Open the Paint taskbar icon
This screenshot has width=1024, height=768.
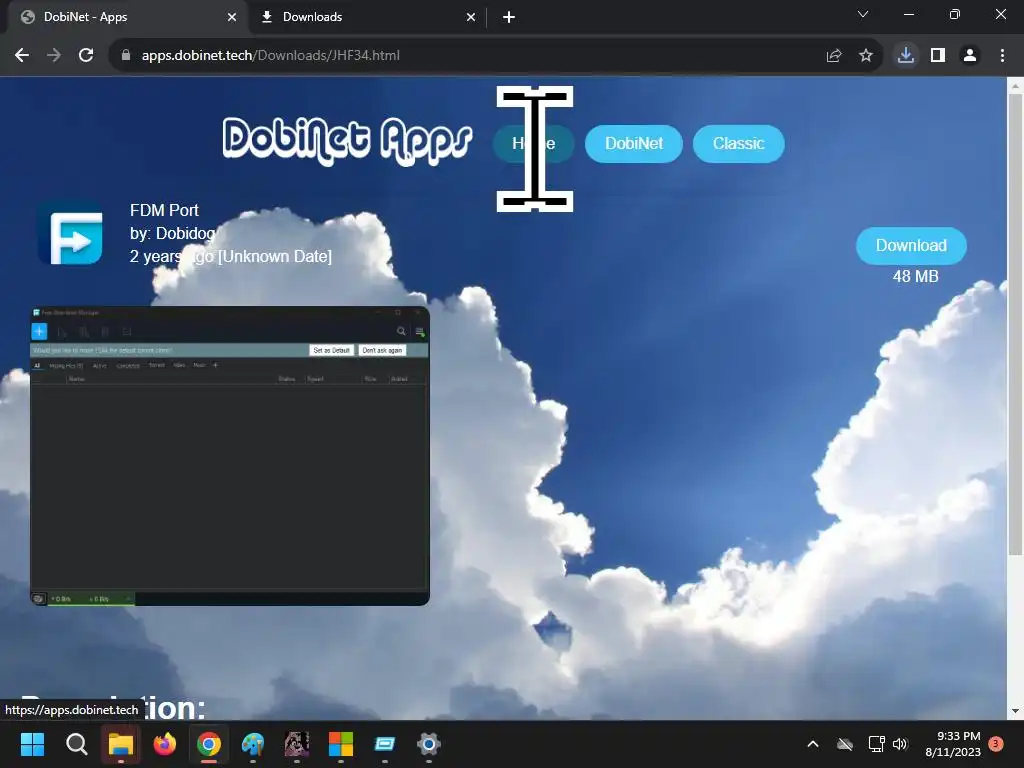(253, 744)
